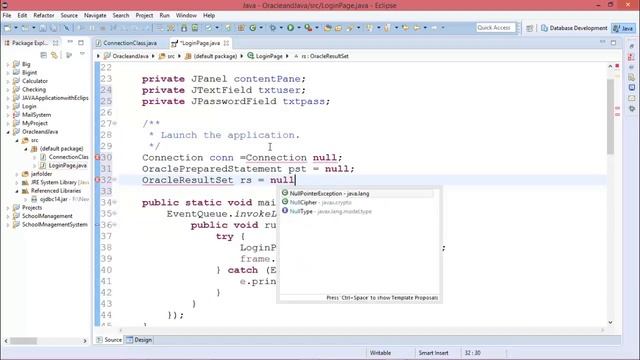Expand the SchoolManagement project node
The height and width of the screenshot is (360, 640).
(x=8, y=216)
